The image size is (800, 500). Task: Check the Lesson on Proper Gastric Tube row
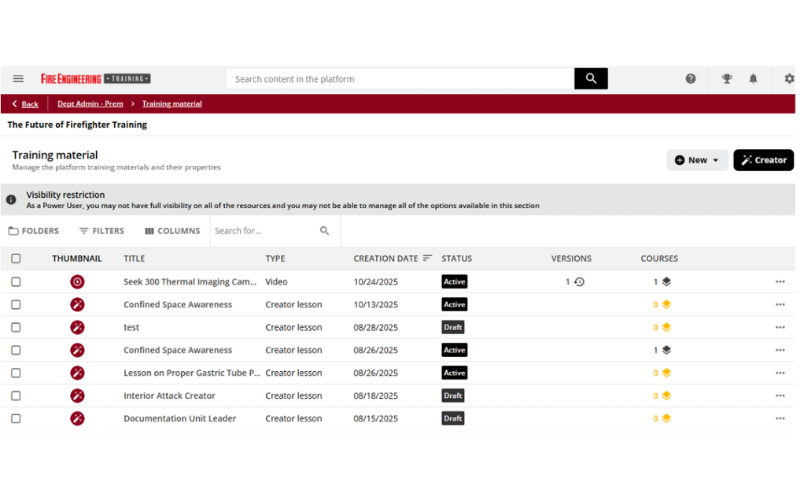(x=16, y=373)
